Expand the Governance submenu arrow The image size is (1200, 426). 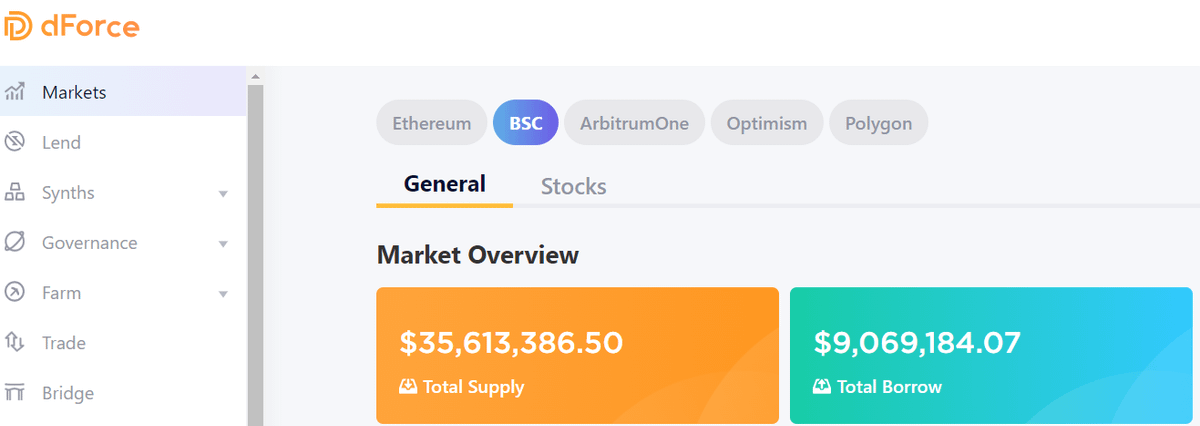[x=223, y=244]
